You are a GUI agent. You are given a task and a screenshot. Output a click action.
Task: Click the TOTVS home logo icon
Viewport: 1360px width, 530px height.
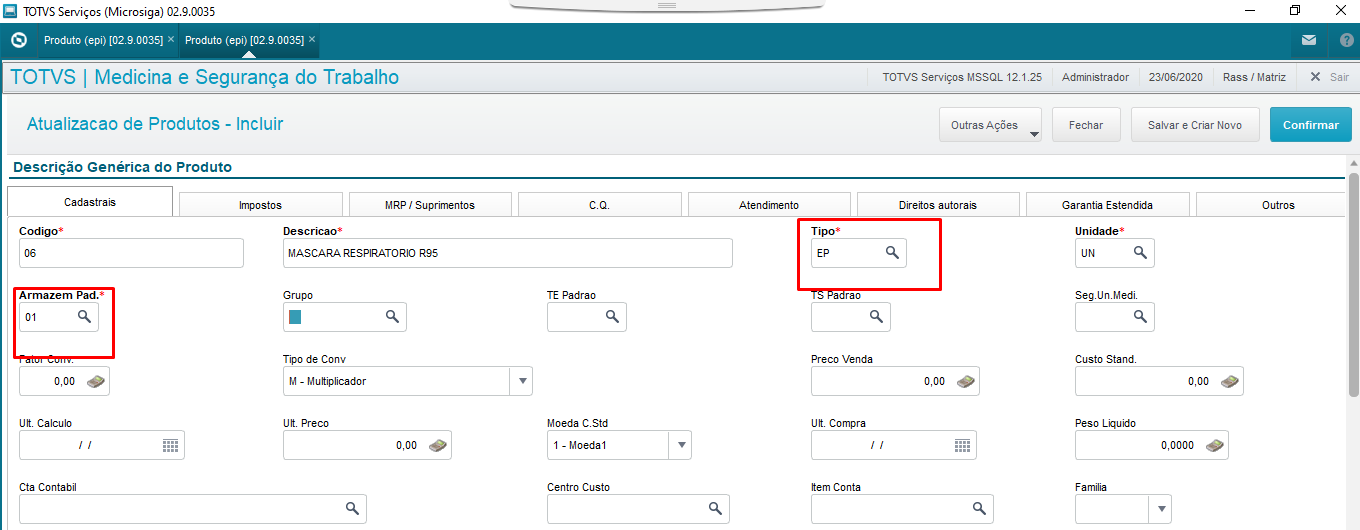[18, 40]
